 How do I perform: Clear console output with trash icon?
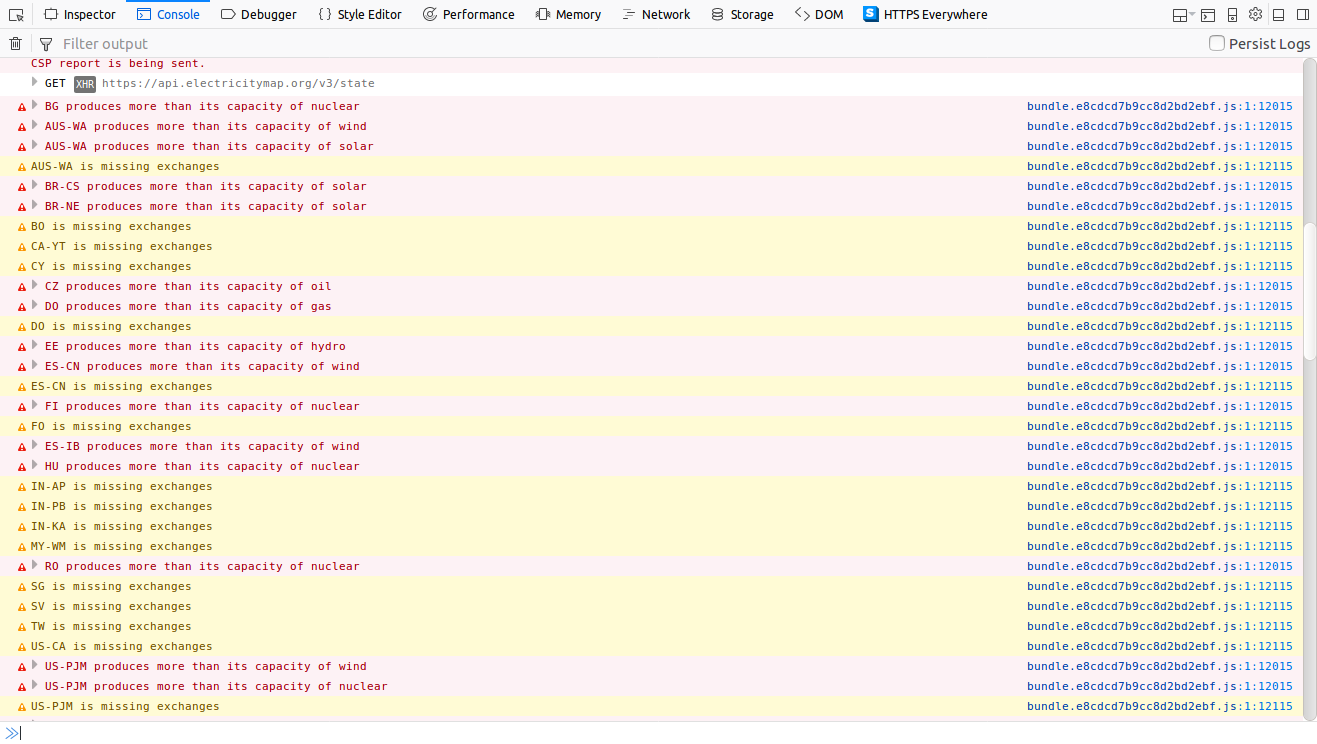(x=15, y=43)
